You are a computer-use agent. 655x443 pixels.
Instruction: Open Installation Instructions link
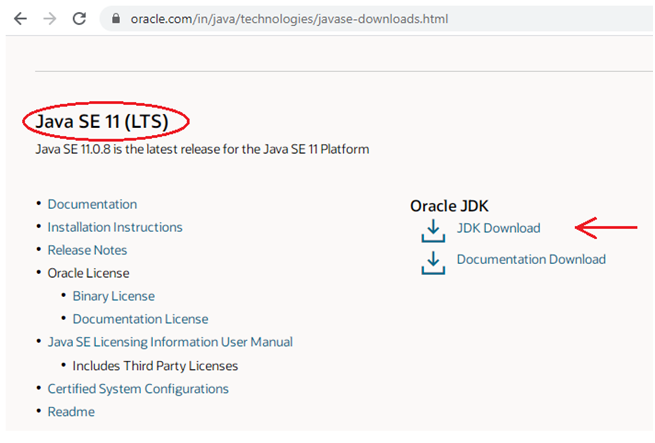(115, 227)
